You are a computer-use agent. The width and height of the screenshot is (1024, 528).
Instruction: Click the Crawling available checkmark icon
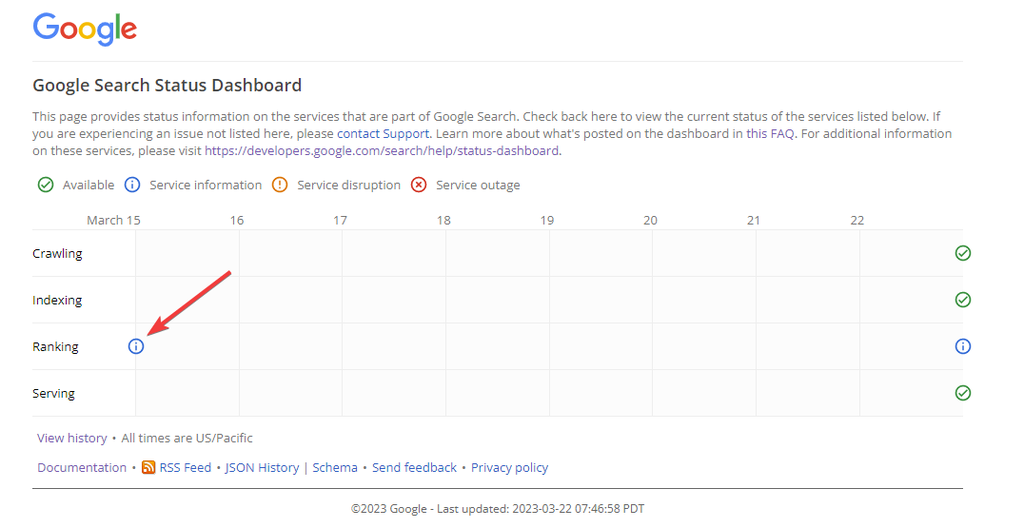[963, 253]
